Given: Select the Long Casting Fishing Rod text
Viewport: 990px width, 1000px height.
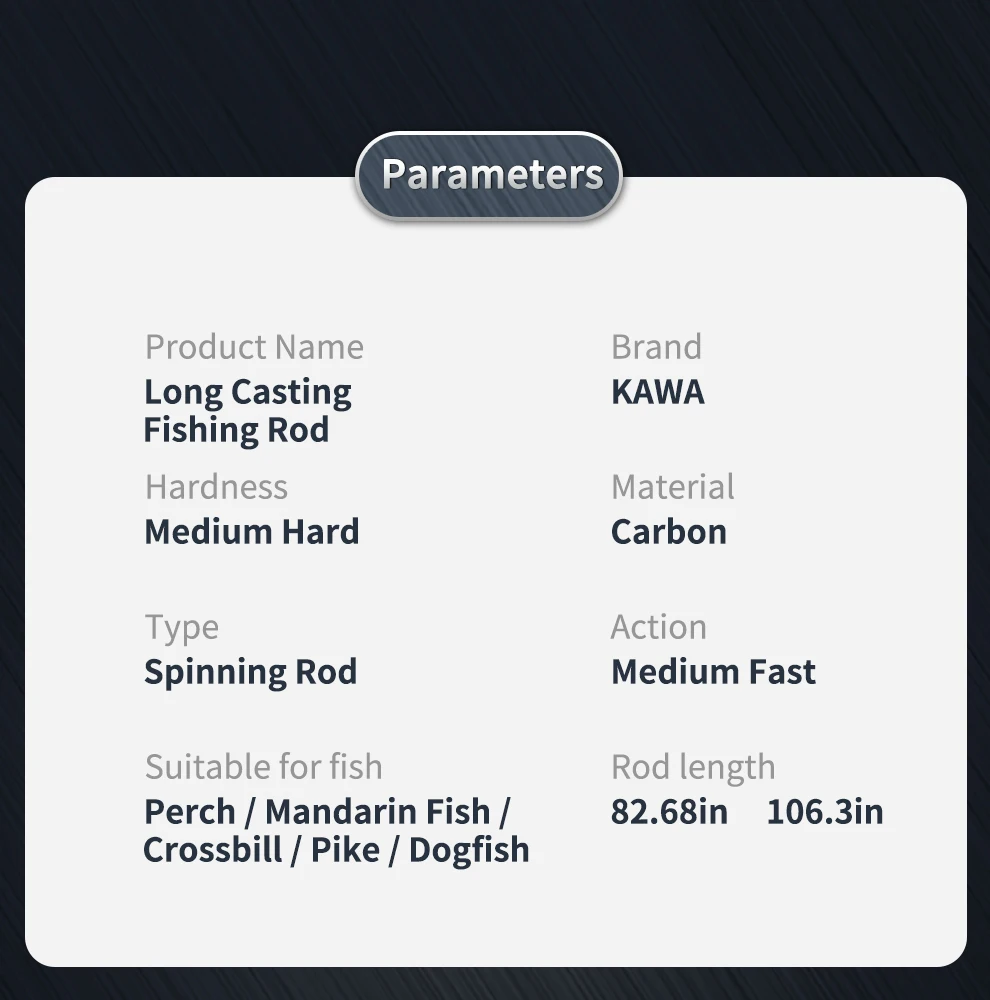Looking at the screenshot, I should click(x=247, y=410).
